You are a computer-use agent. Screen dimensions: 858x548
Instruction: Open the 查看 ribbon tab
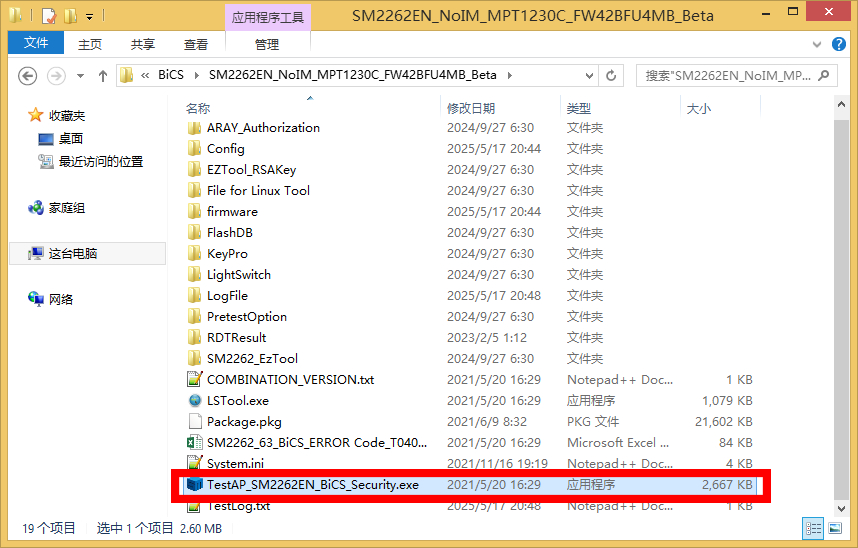(x=196, y=45)
